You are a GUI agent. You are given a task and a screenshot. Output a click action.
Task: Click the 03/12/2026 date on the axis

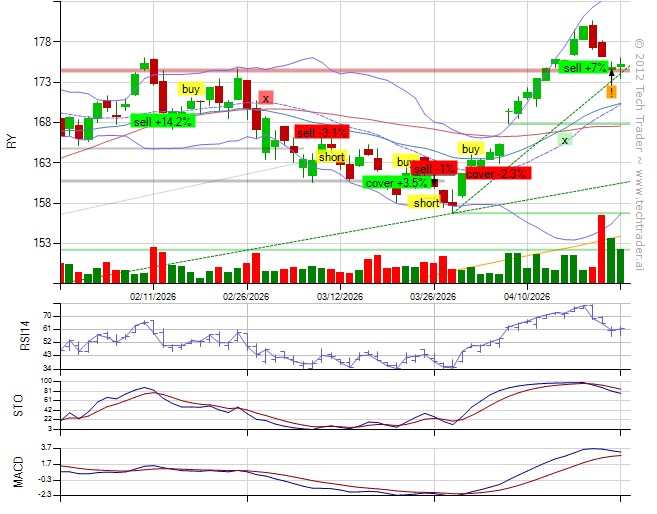[x=341, y=296]
